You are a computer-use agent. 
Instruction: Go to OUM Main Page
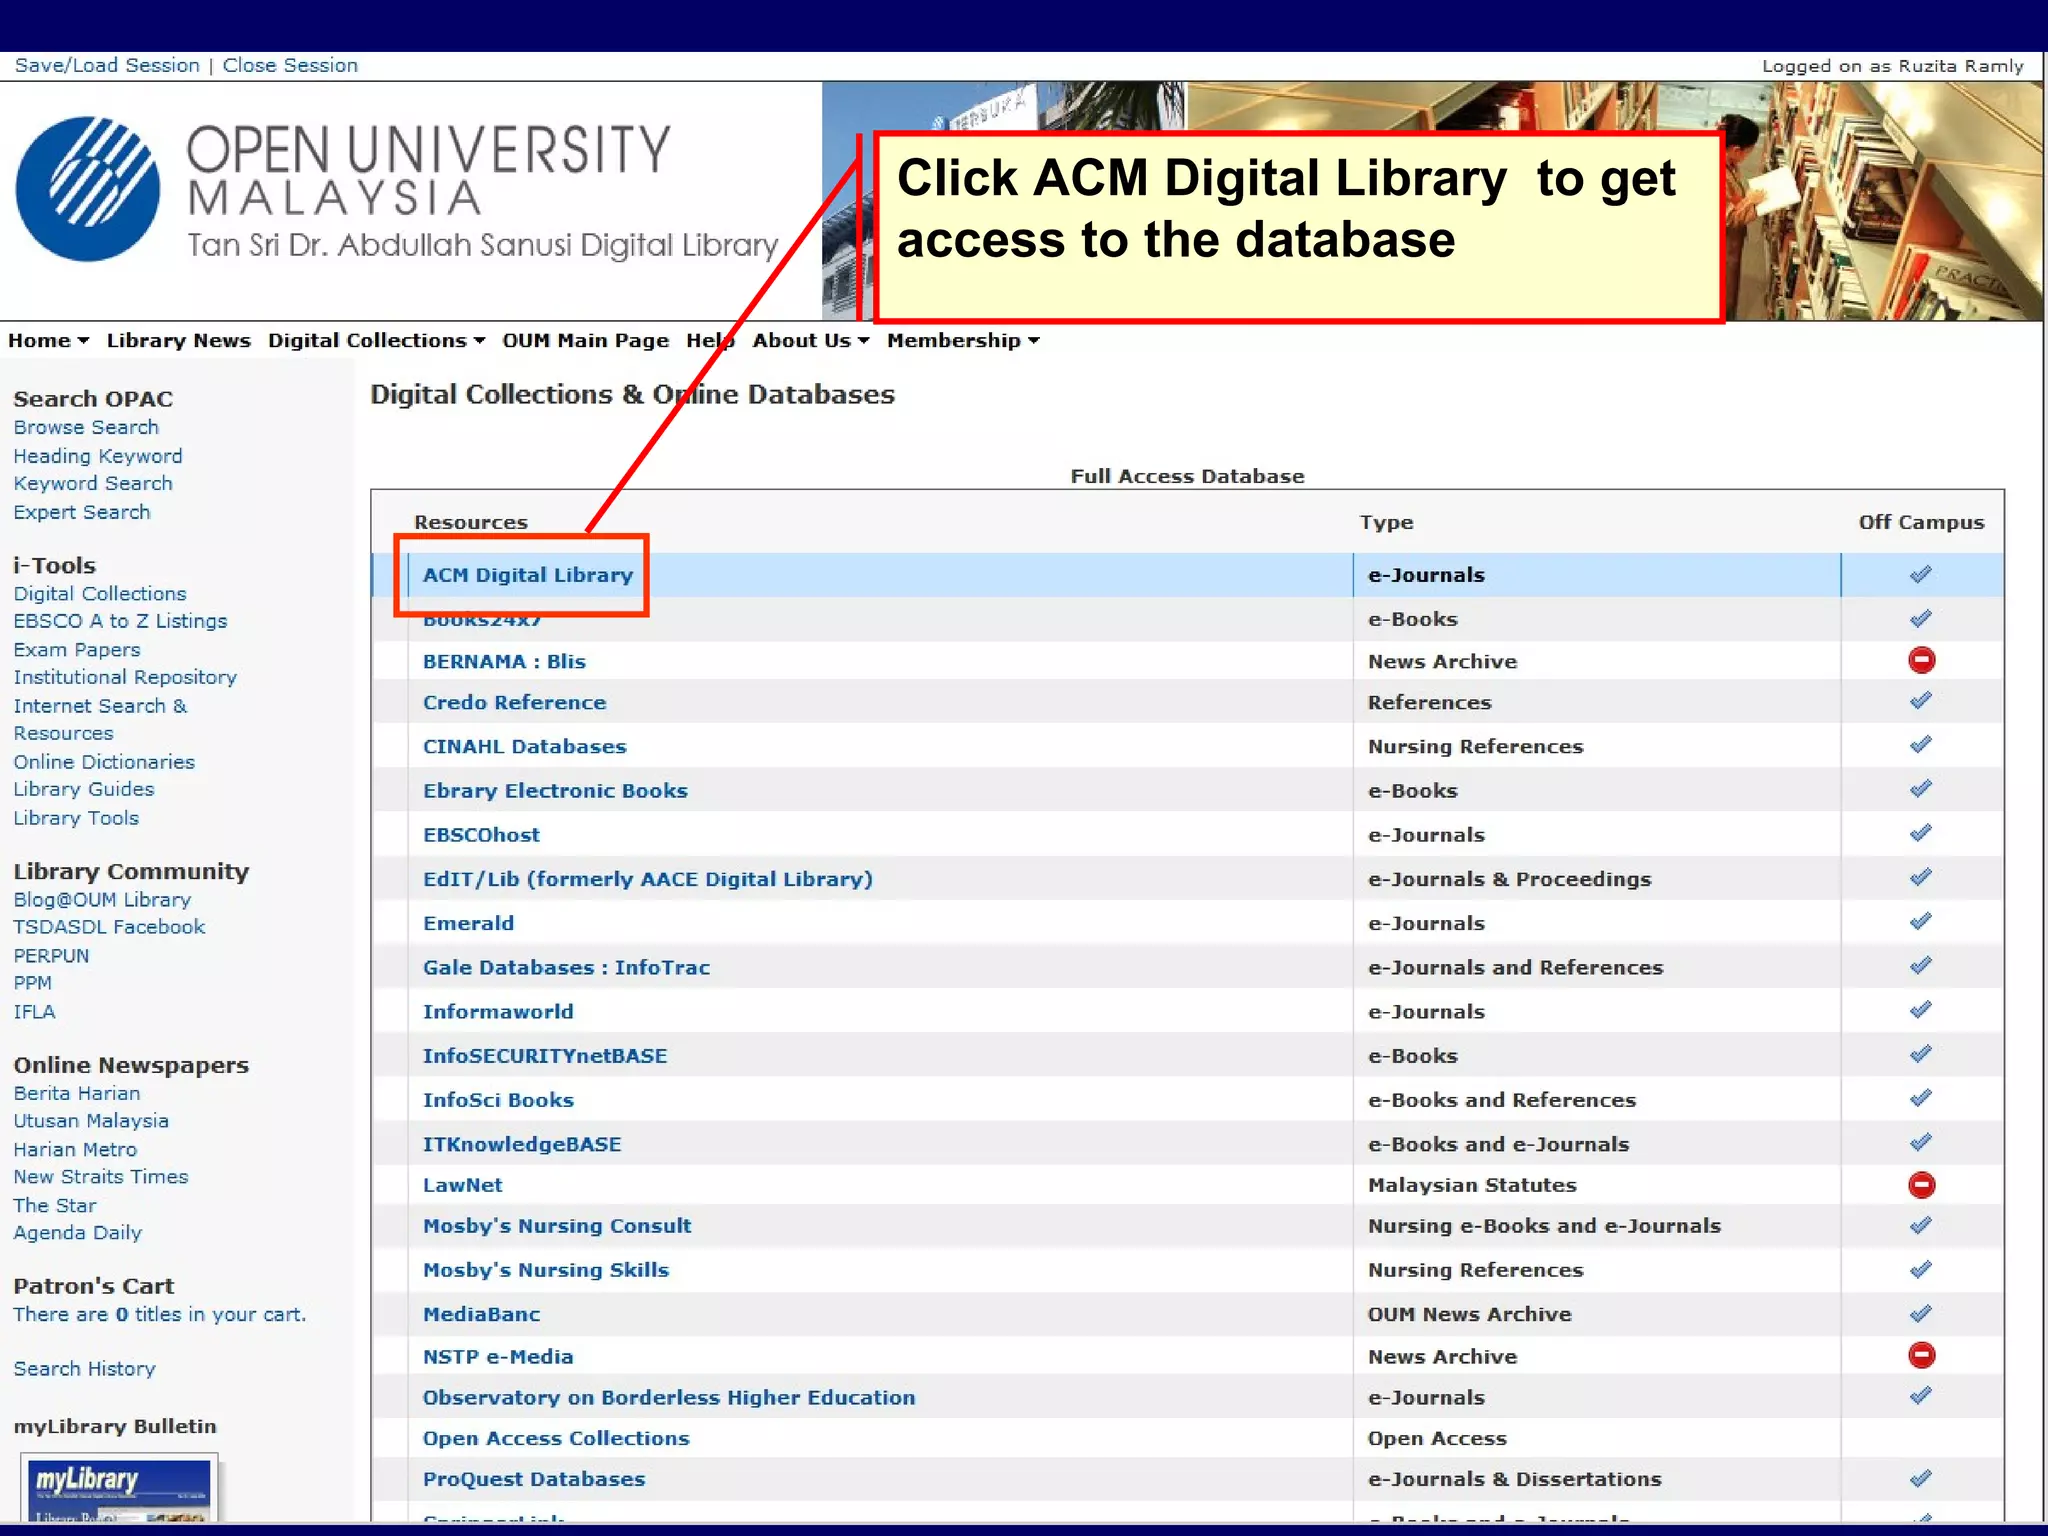(x=585, y=341)
